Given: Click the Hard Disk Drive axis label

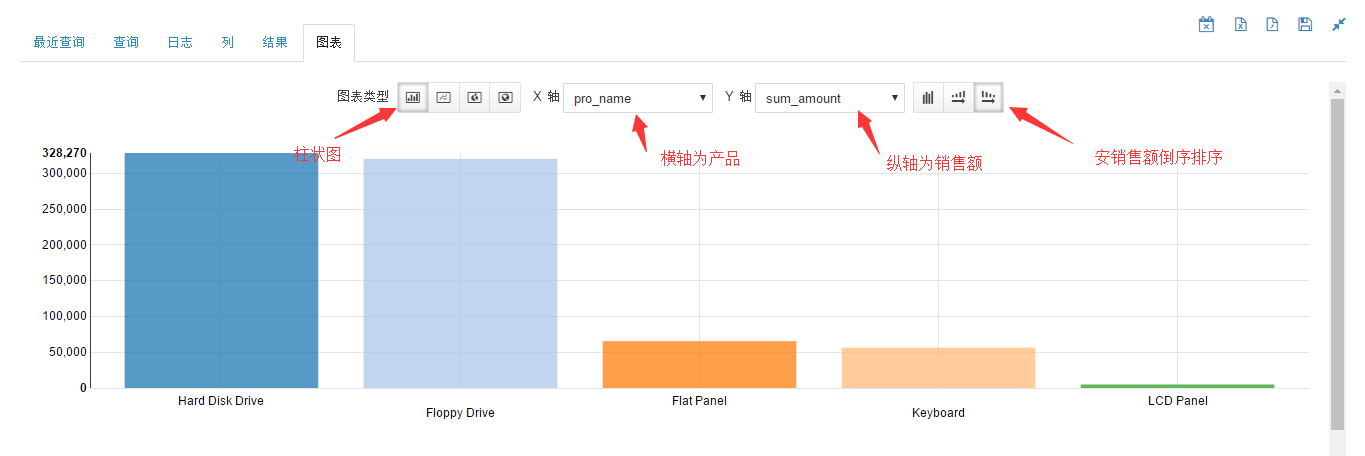Looking at the screenshot, I should [x=221, y=401].
